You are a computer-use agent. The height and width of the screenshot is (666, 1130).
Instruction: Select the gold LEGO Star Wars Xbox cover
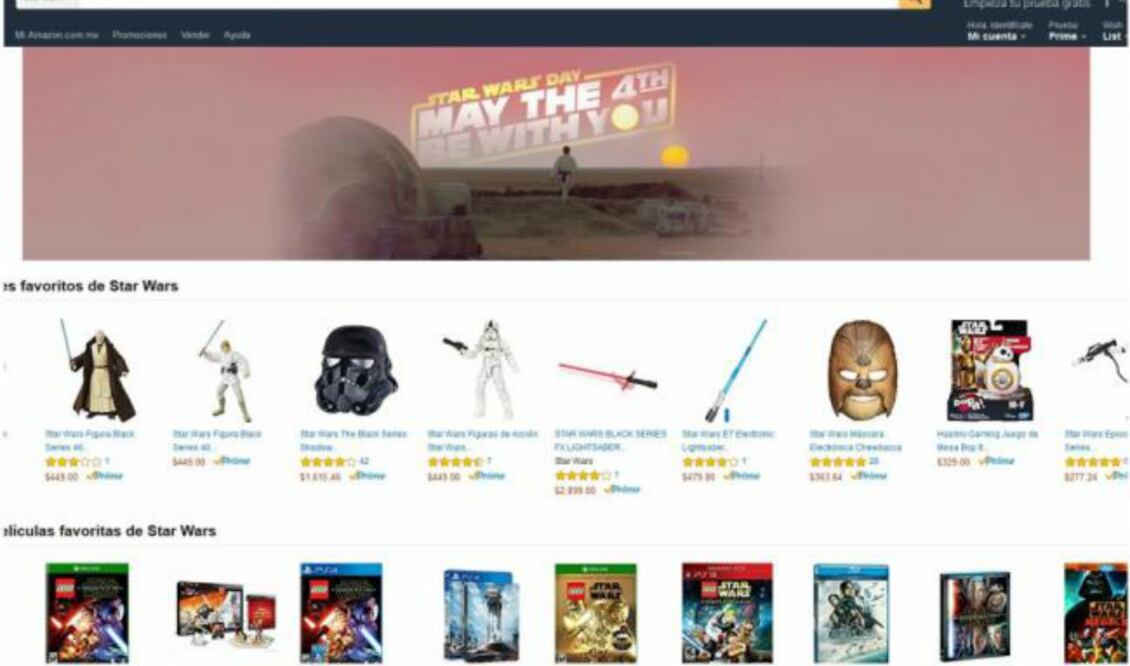click(596, 613)
